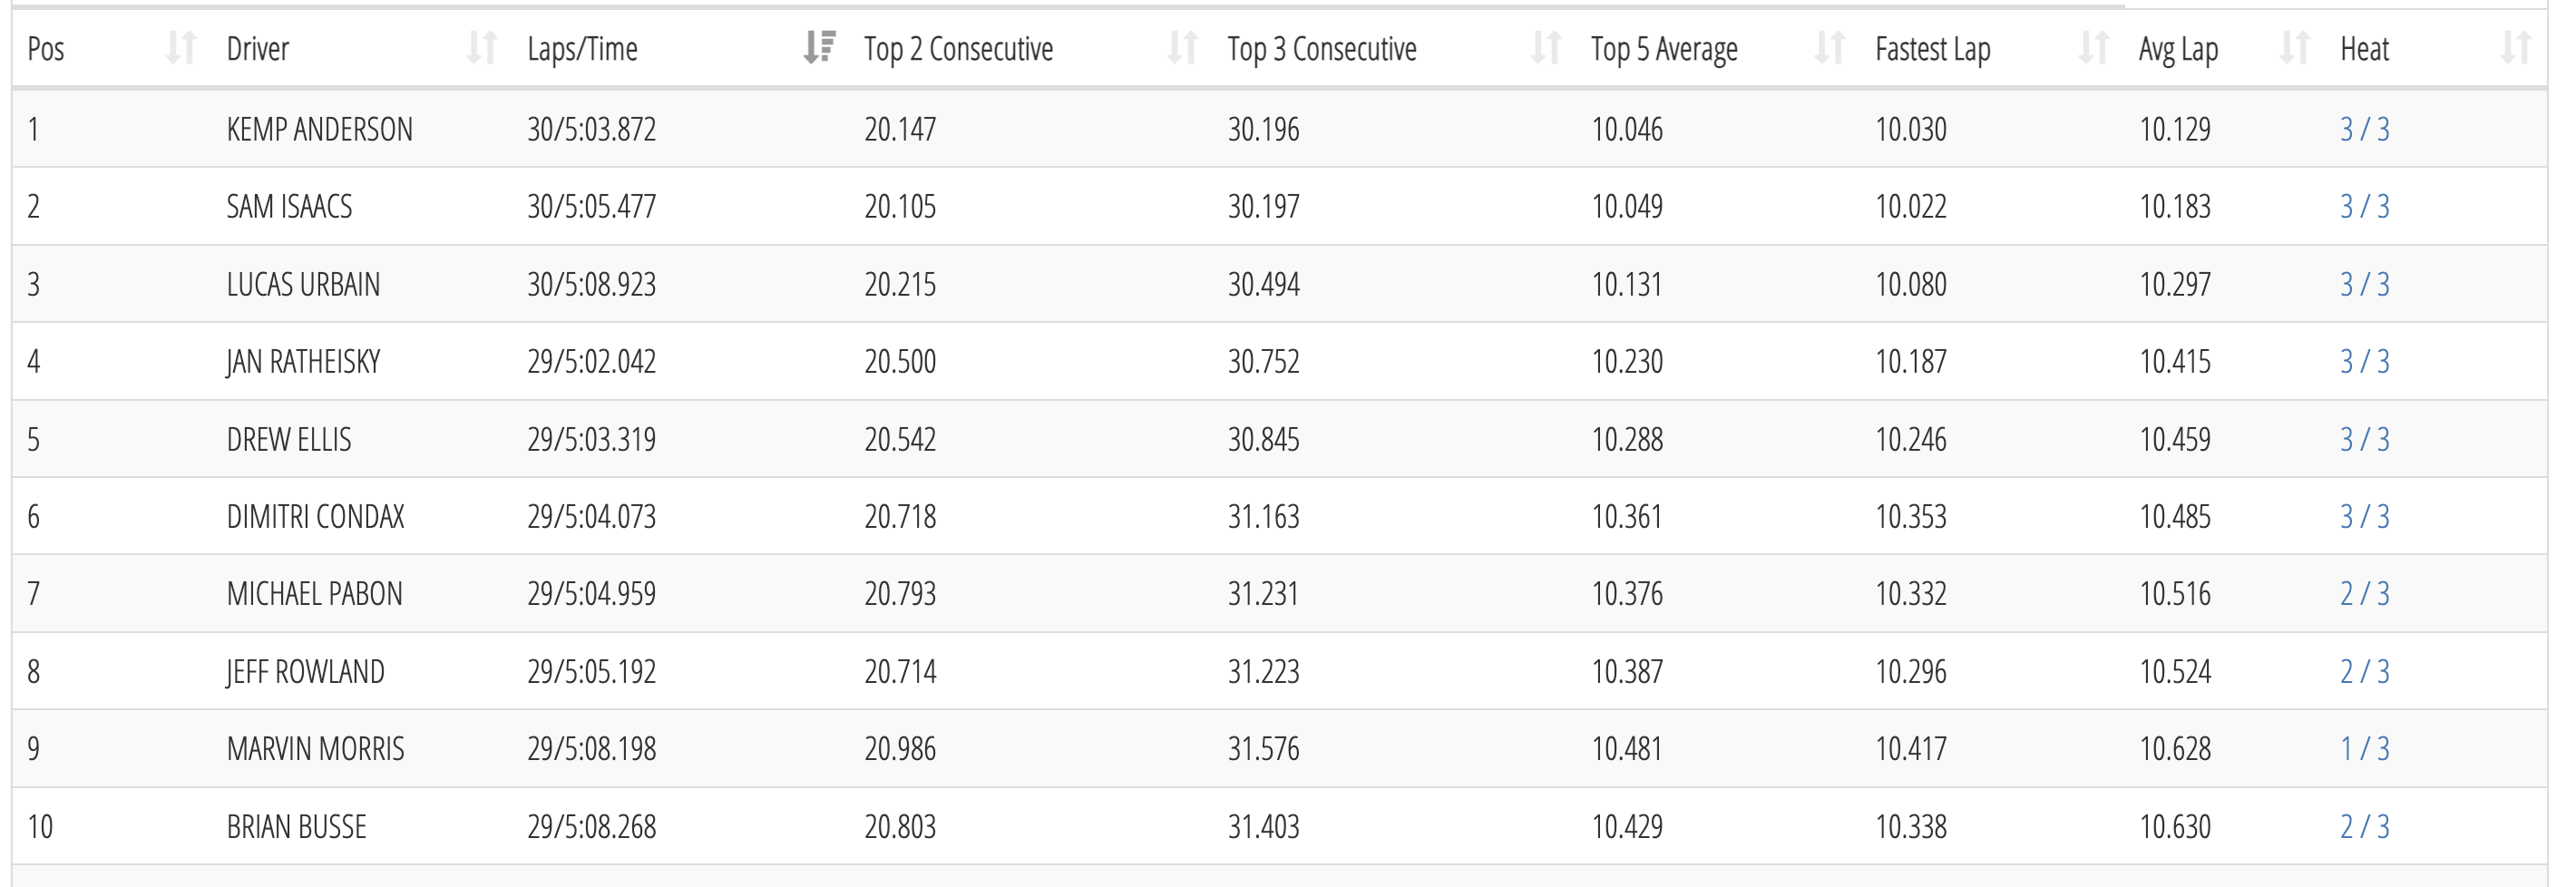Click the Top 5 Average sort icon

(1829, 48)
